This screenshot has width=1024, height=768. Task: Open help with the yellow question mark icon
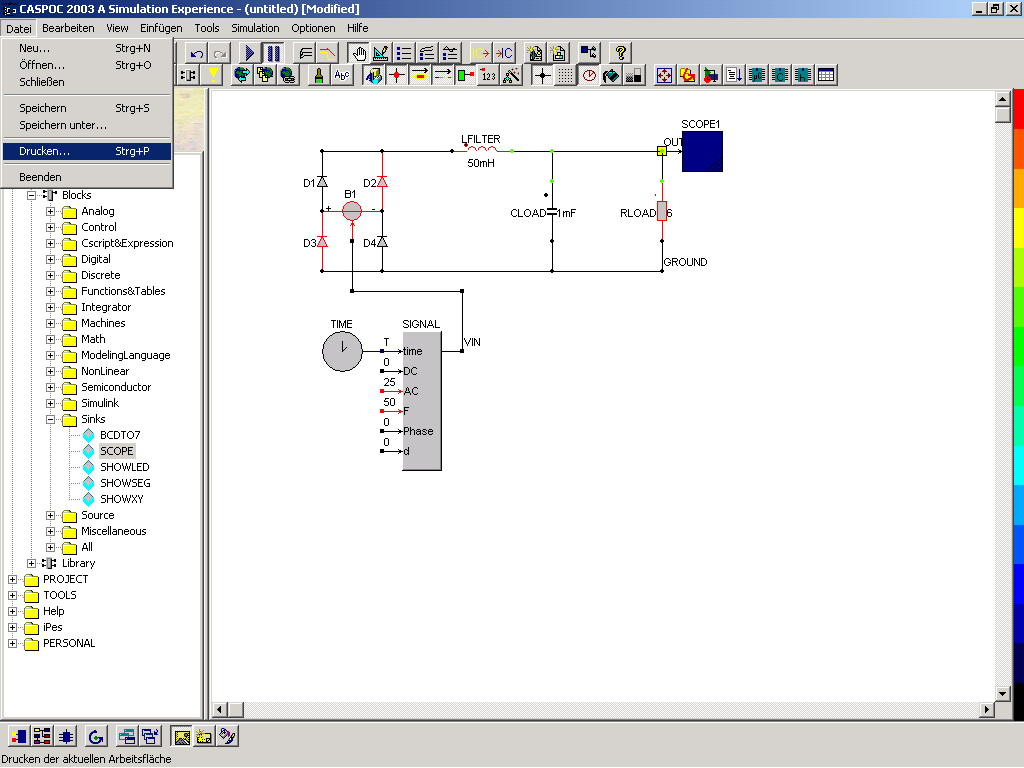[x=620, y=54]
